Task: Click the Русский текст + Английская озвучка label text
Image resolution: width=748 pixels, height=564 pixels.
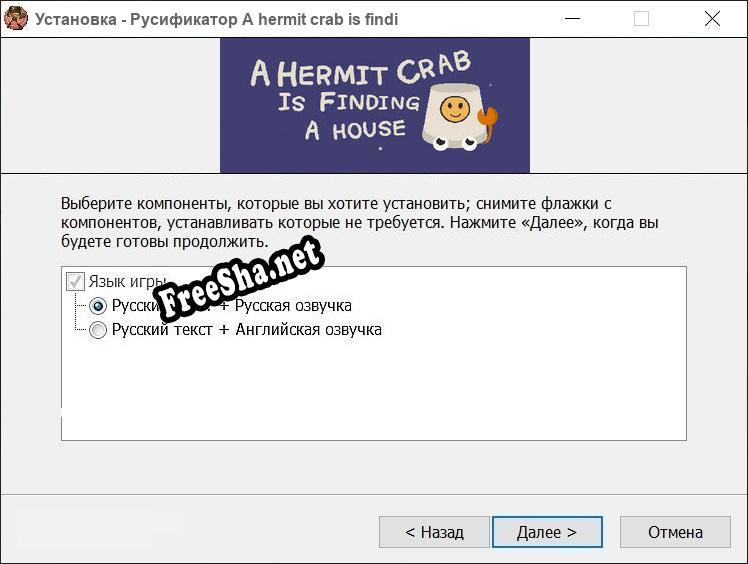Action: point(246,330)
